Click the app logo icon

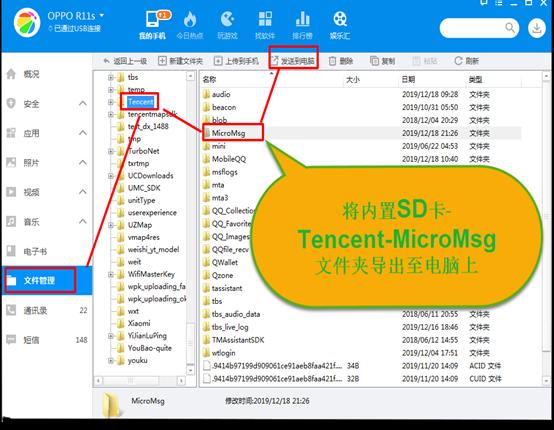click(27, 24)
